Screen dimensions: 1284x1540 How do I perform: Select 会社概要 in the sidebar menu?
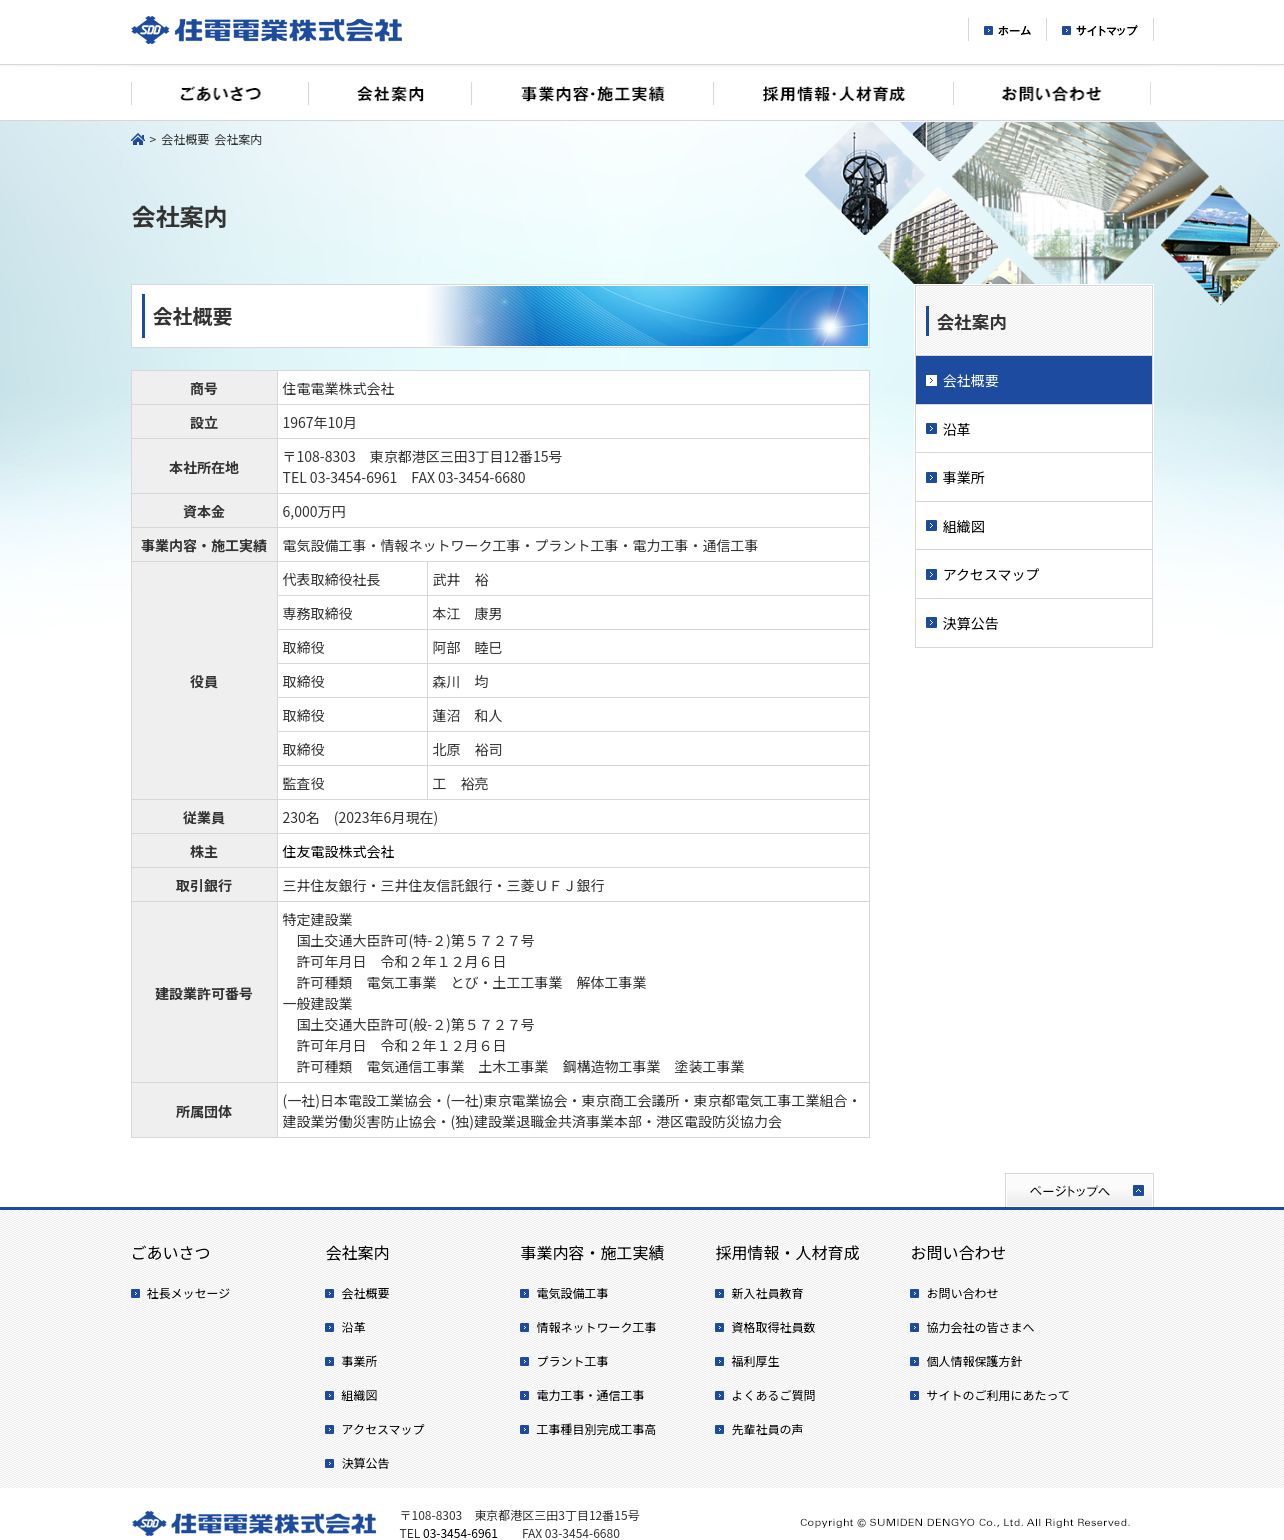(1034, 380)
